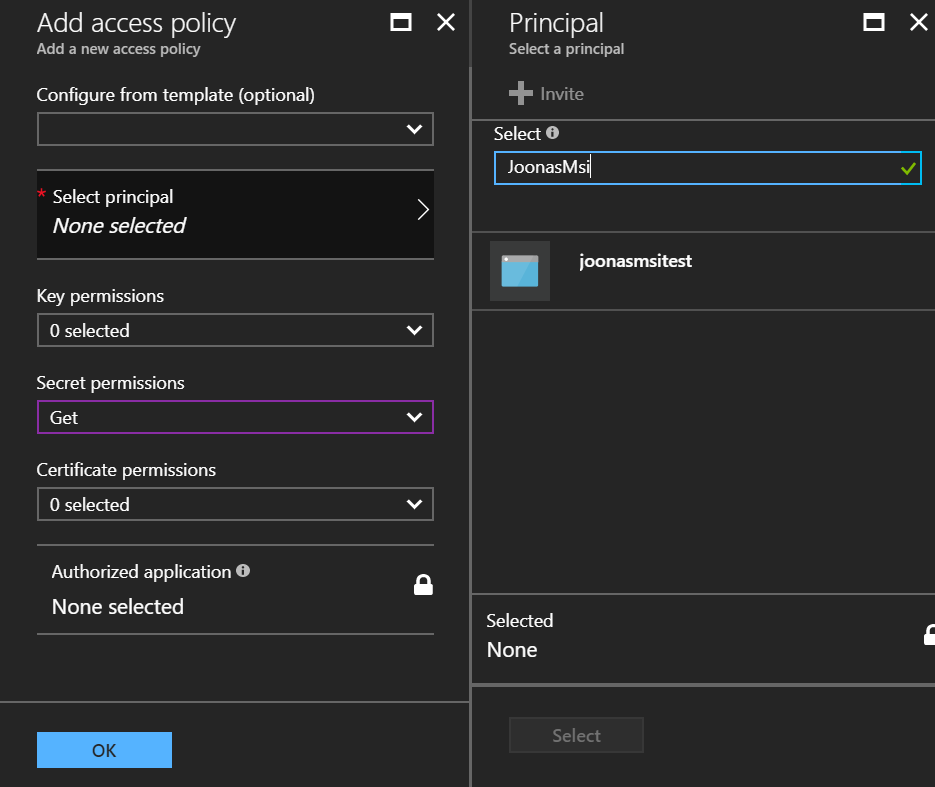Expand Certificate permissions dropdown
The height and width of the screenshot is (787, 935).
pyautogui.click(x=235, y=504)
